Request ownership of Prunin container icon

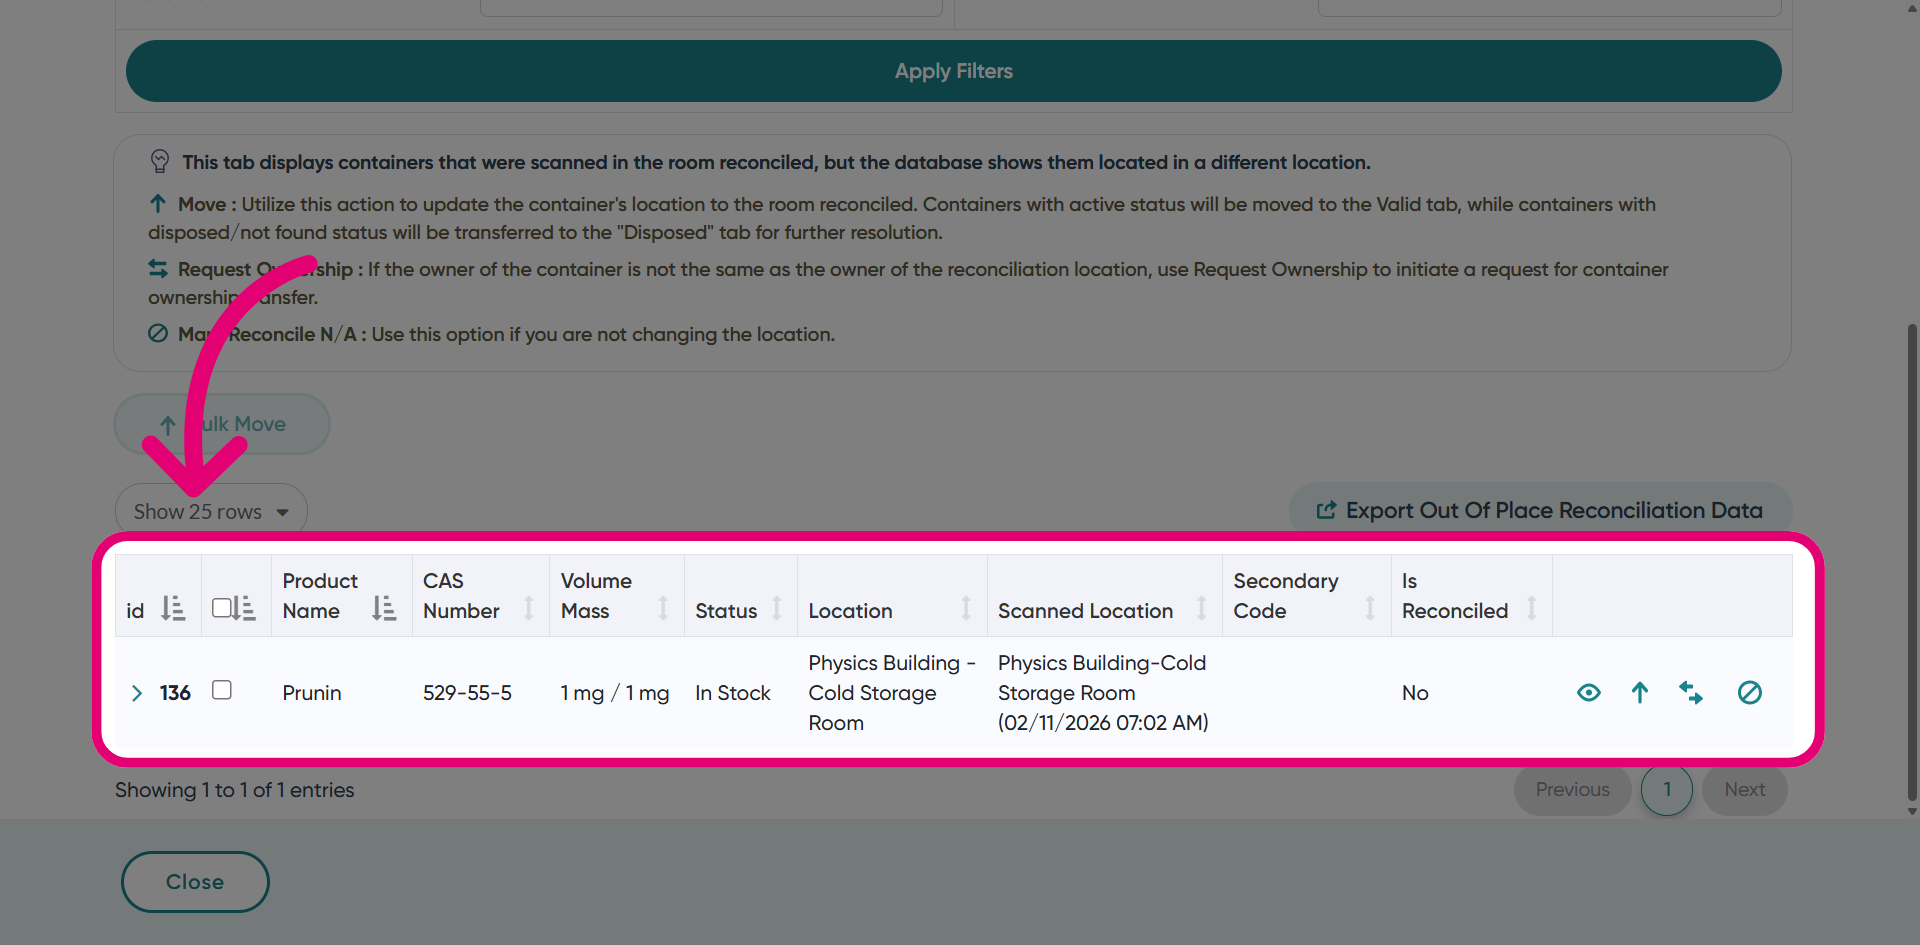pos(1691,692)
